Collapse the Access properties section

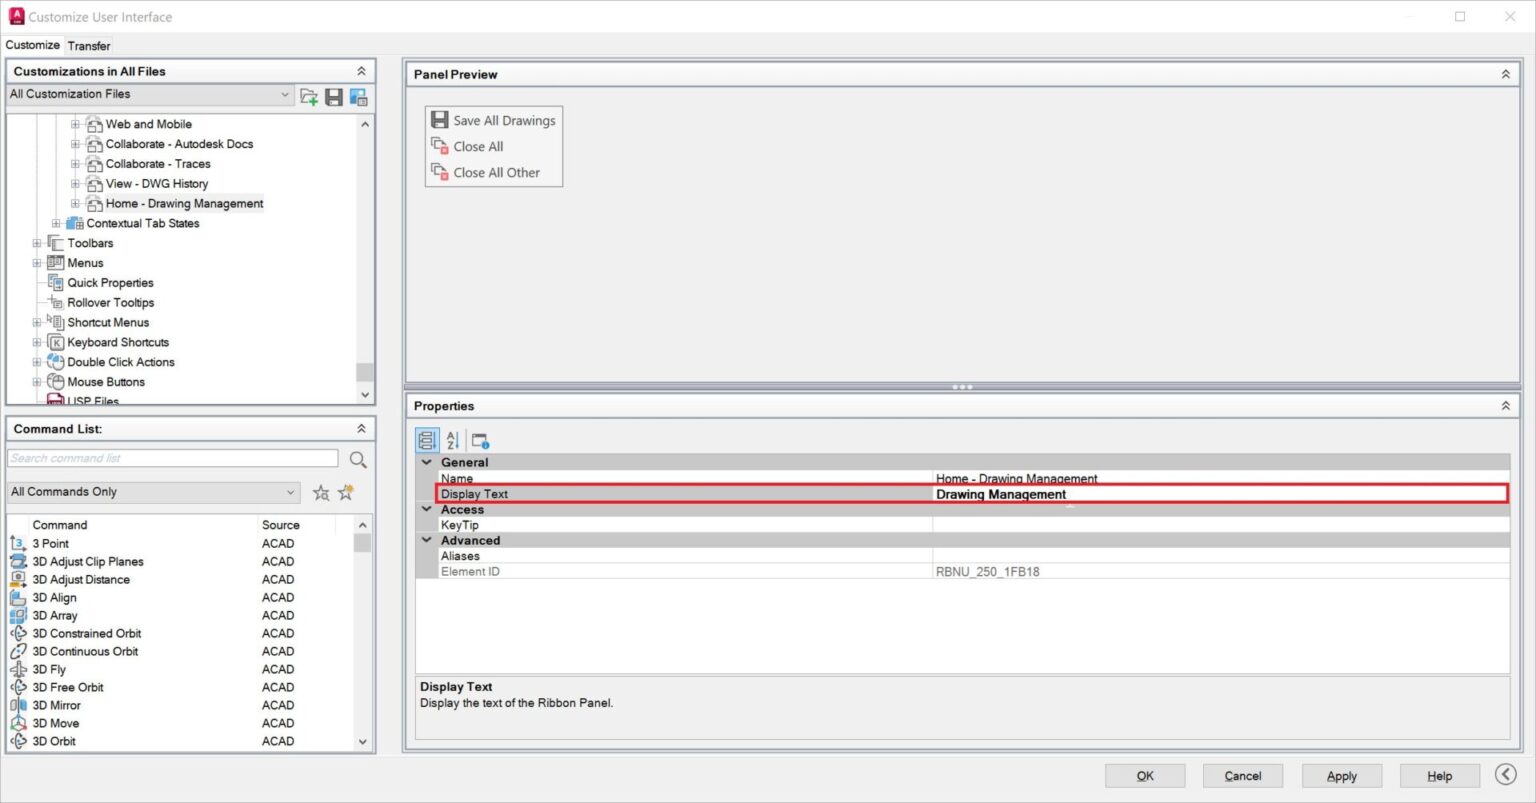[x=427, y=509]
